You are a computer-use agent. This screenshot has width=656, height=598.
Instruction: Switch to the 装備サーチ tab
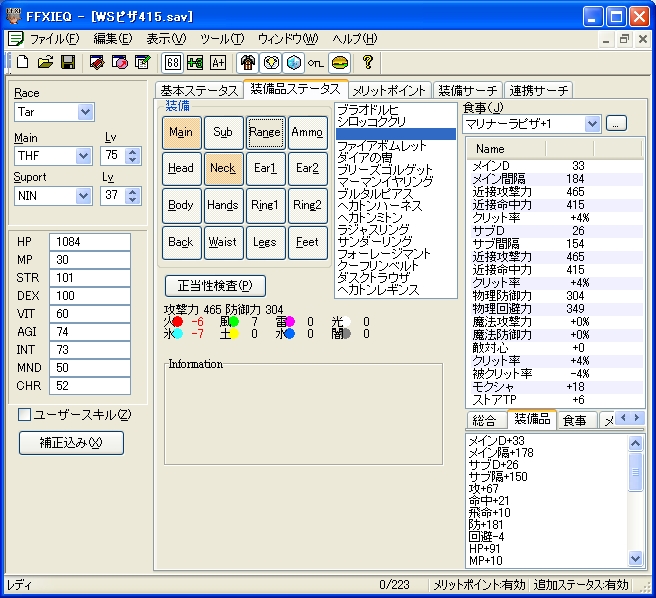468,90
